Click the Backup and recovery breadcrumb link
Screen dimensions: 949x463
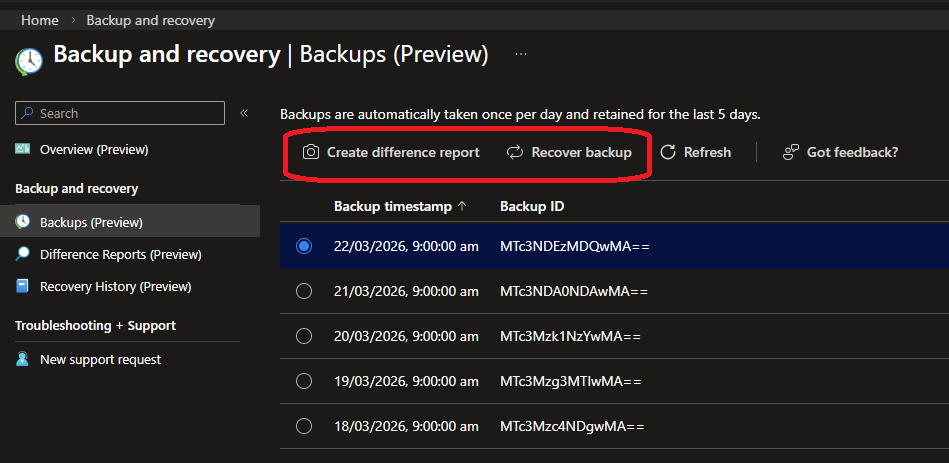pos(150,20)
